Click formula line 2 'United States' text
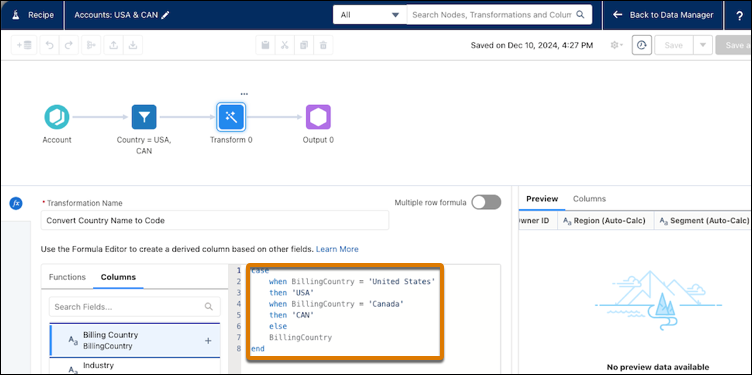Image resolution: width=752 pixels, height=375 pixels. point(401,281)
